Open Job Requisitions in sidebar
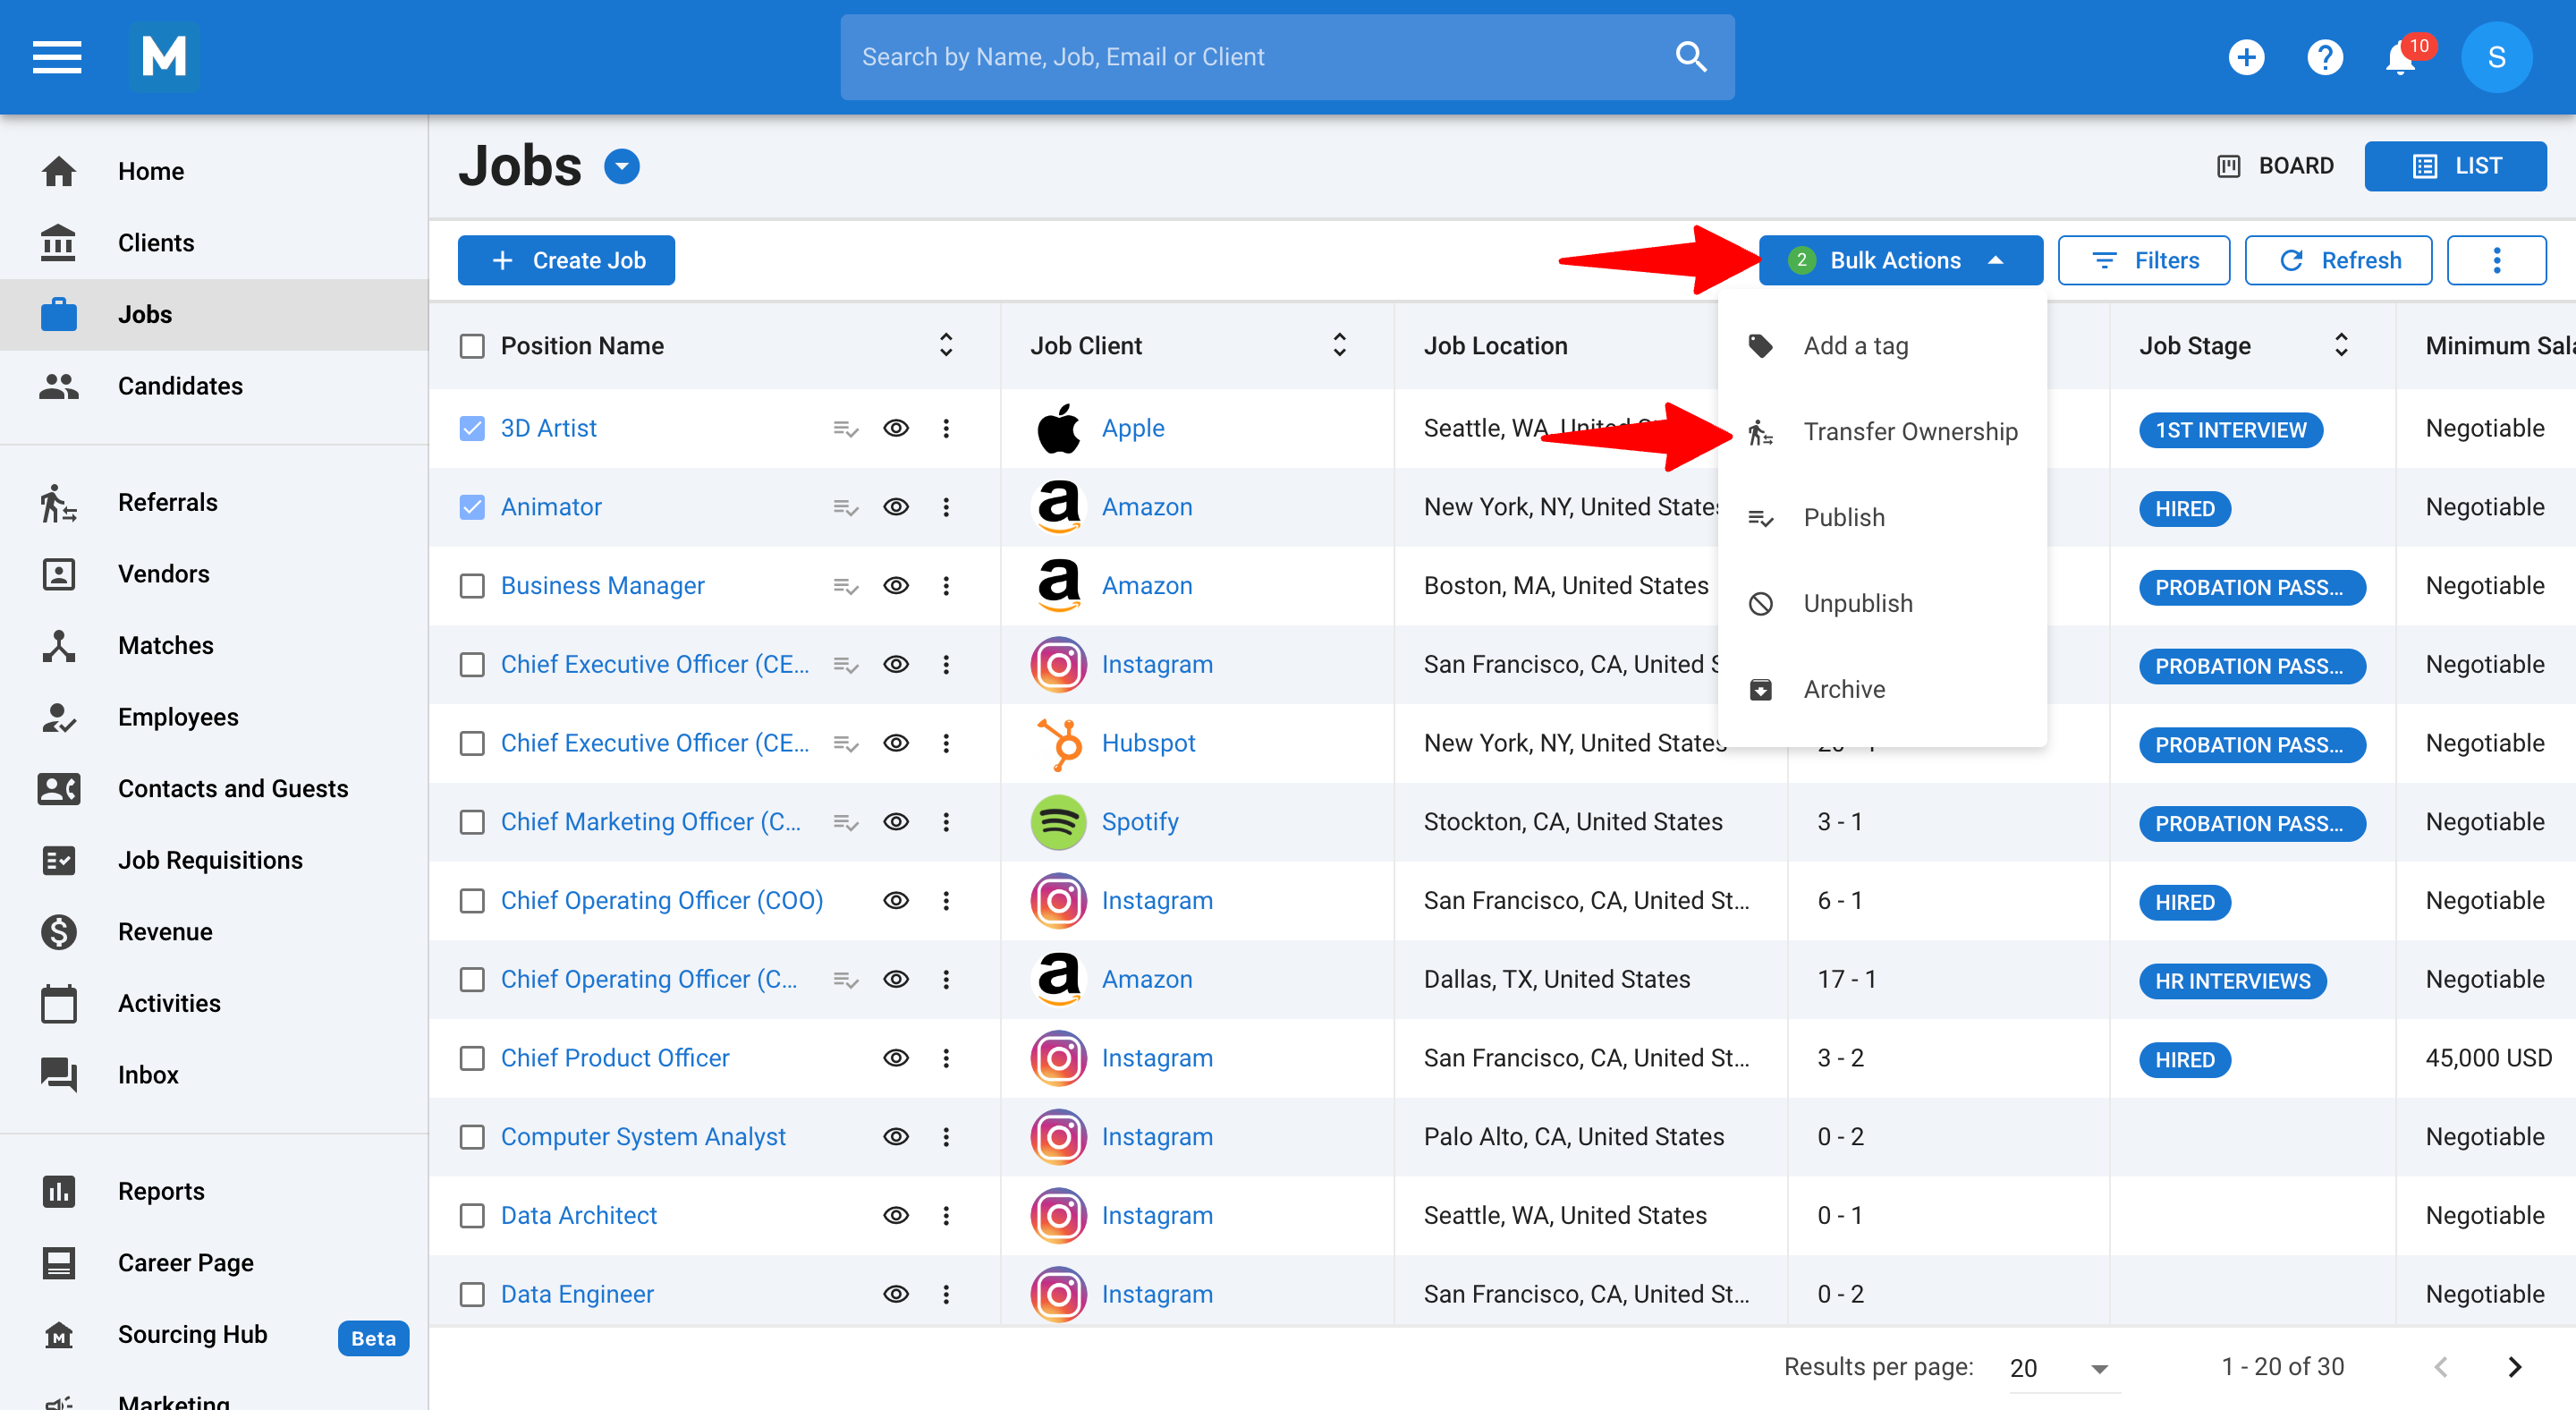 click(x=214, y=860)
